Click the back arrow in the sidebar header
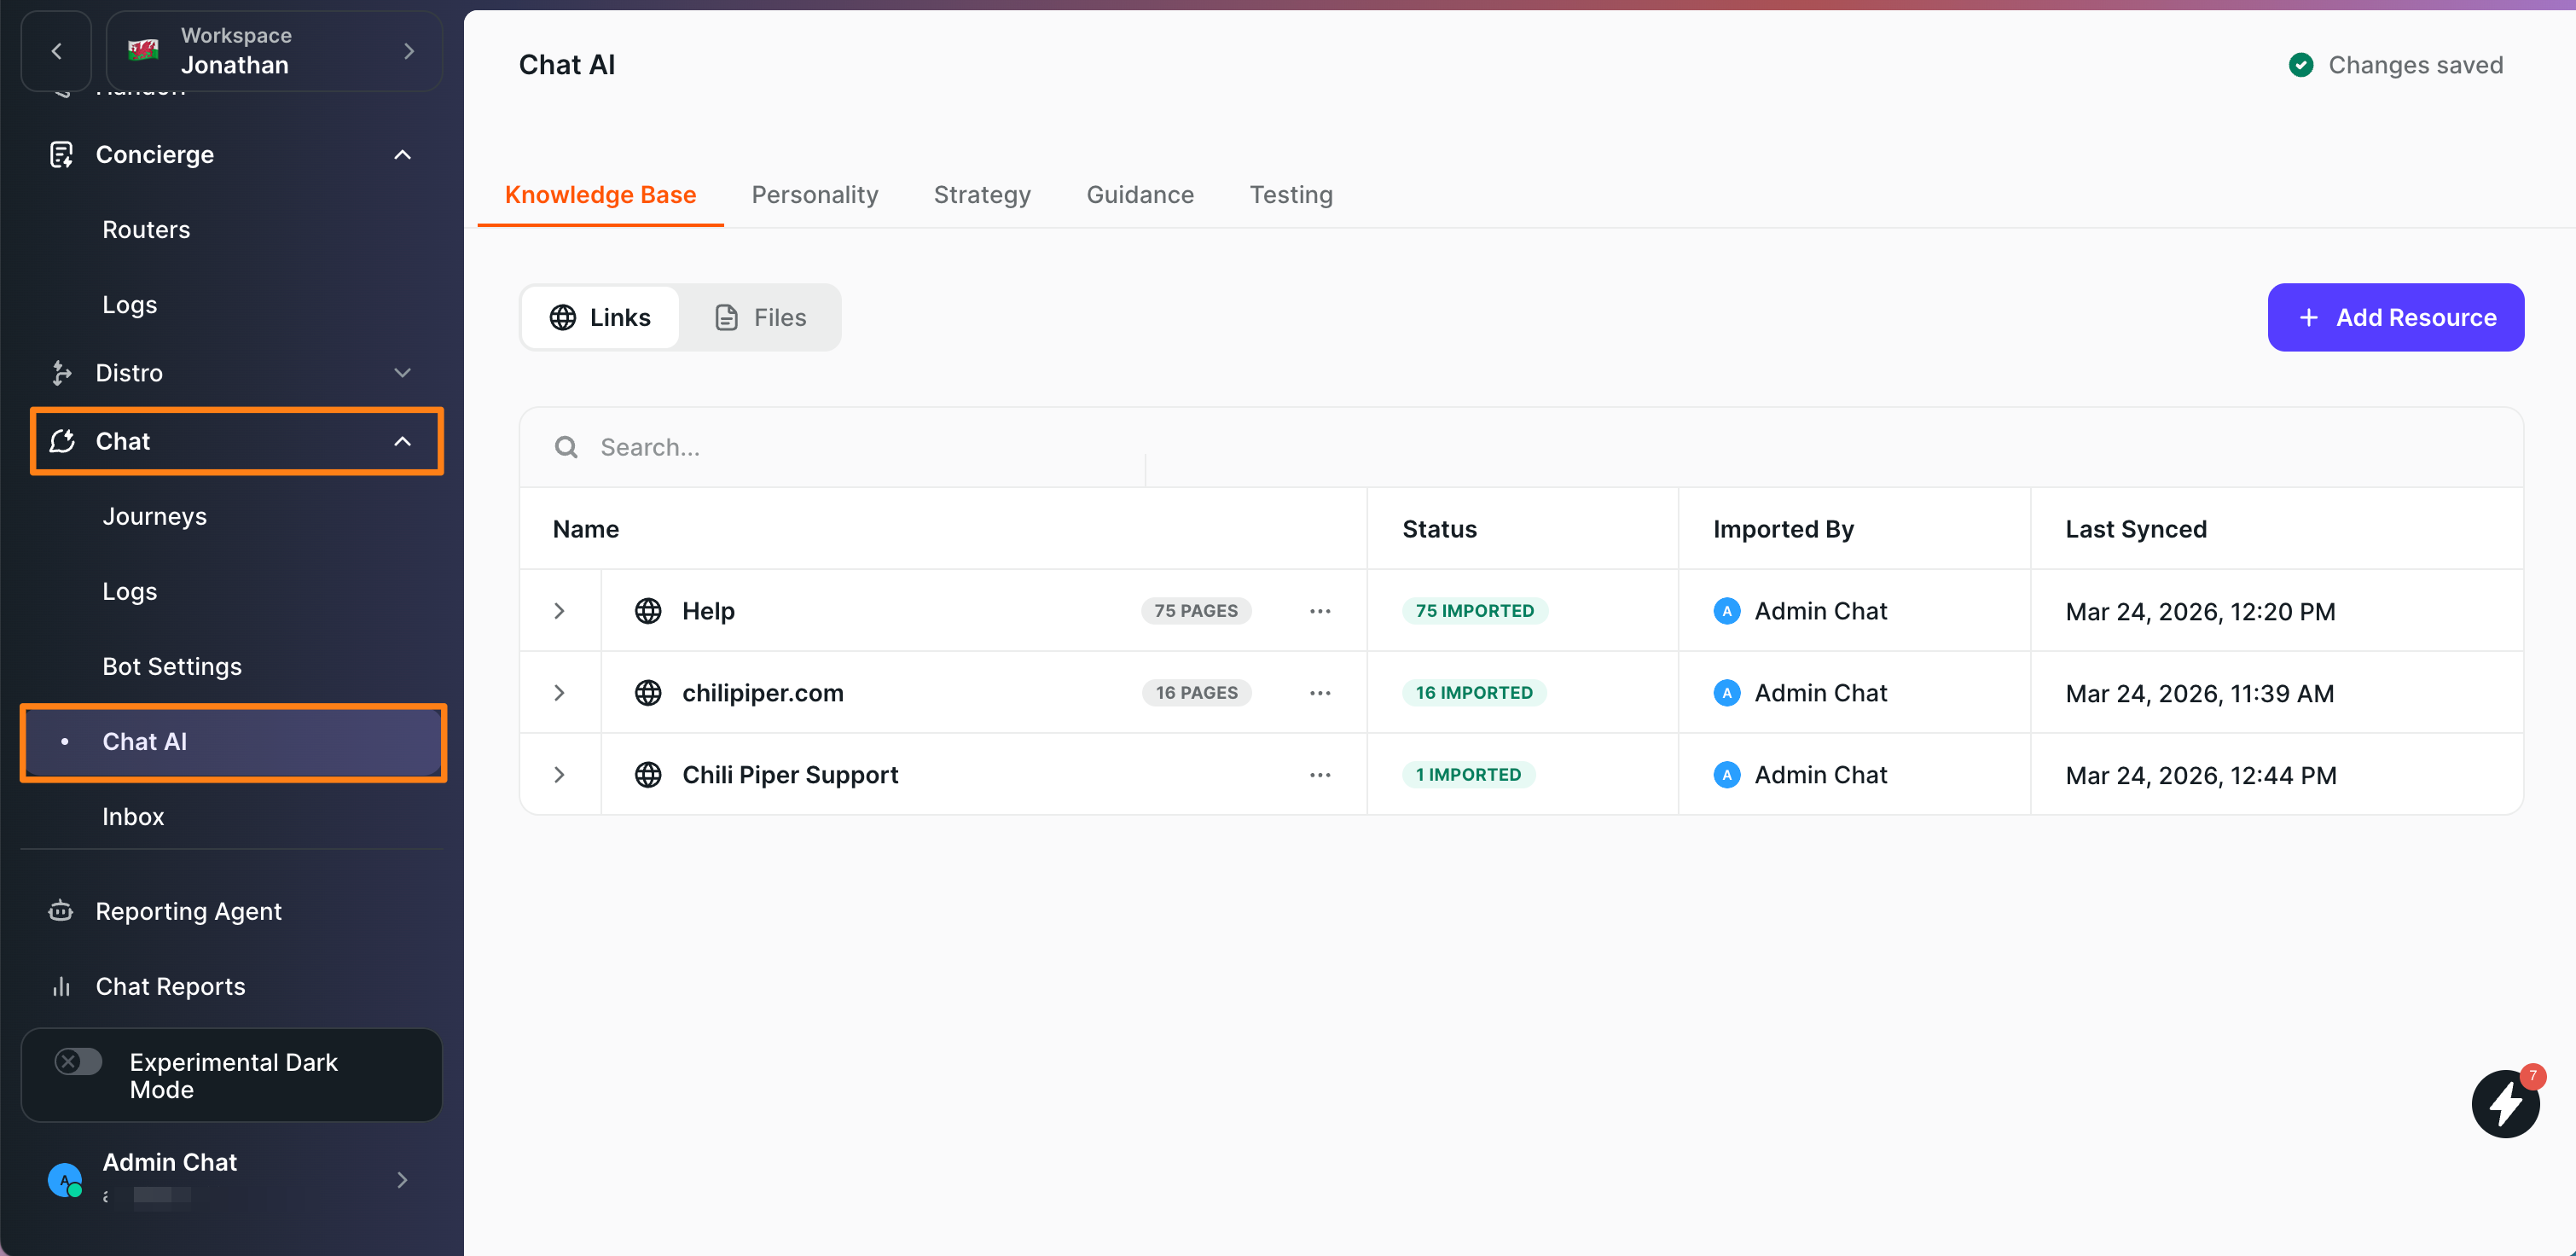Viewport: 2576px width, 1256px height. click(57, 51)
